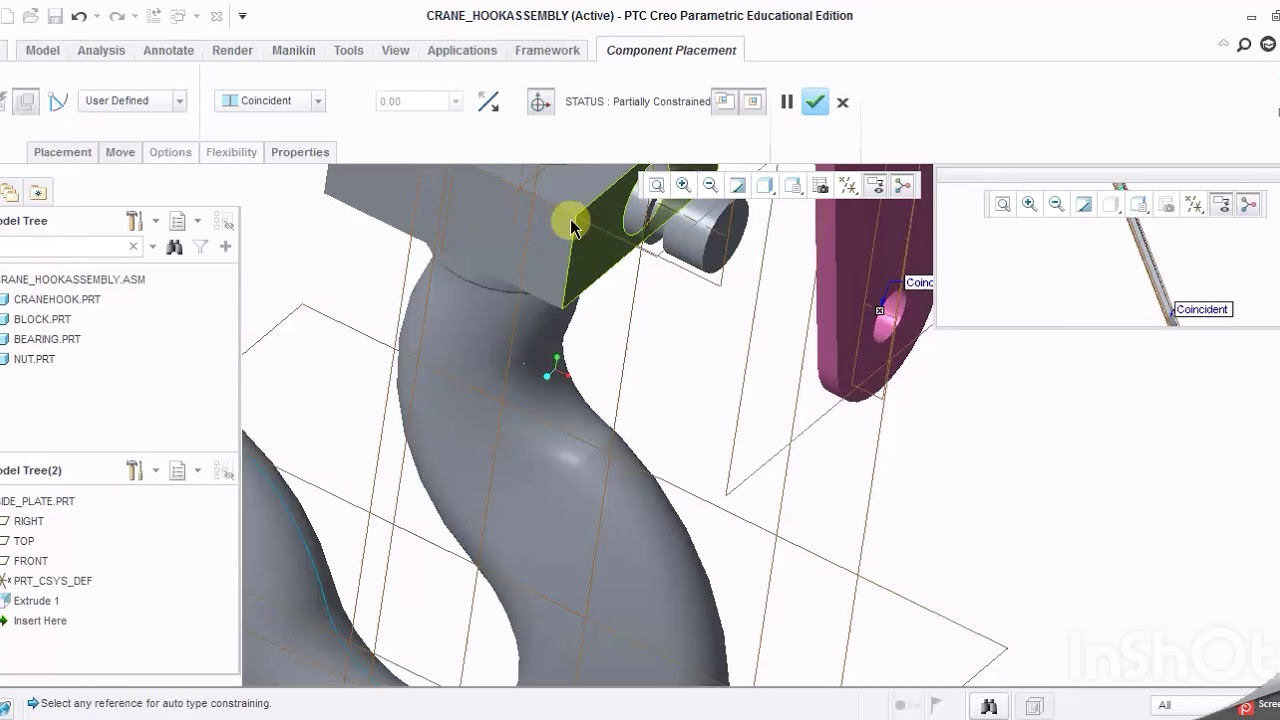
Task: Open Display Style menu in the main graphics toolbar
Action: coord(765,185)
